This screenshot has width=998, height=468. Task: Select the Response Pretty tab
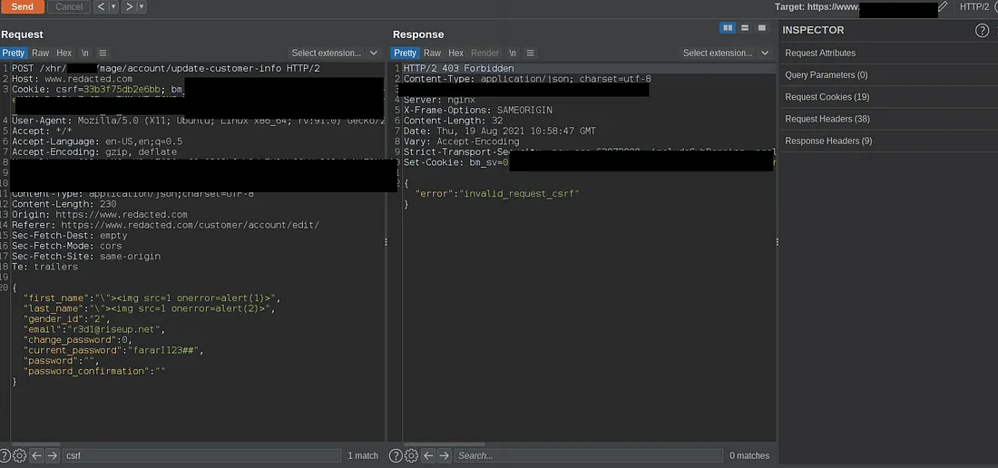(x=405, y=53)
